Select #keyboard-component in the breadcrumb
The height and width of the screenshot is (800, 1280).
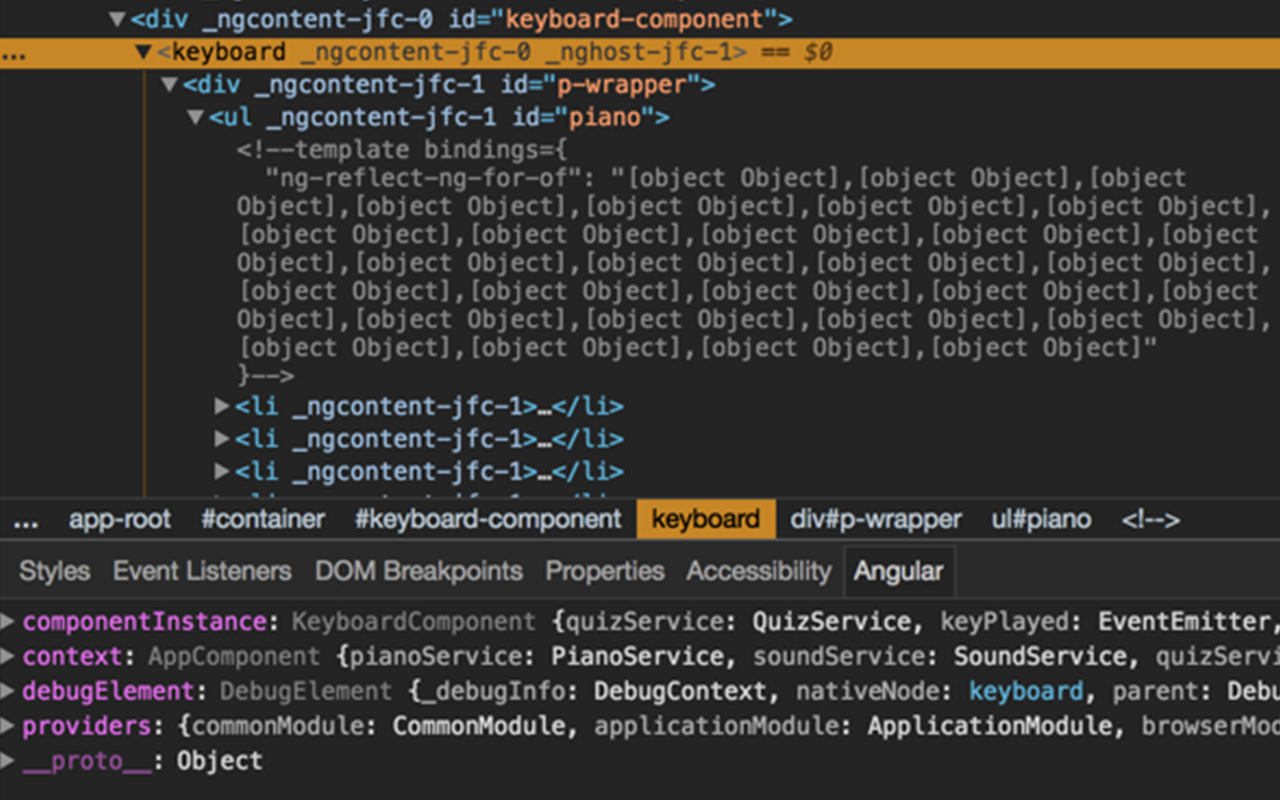tap(488, 520)
